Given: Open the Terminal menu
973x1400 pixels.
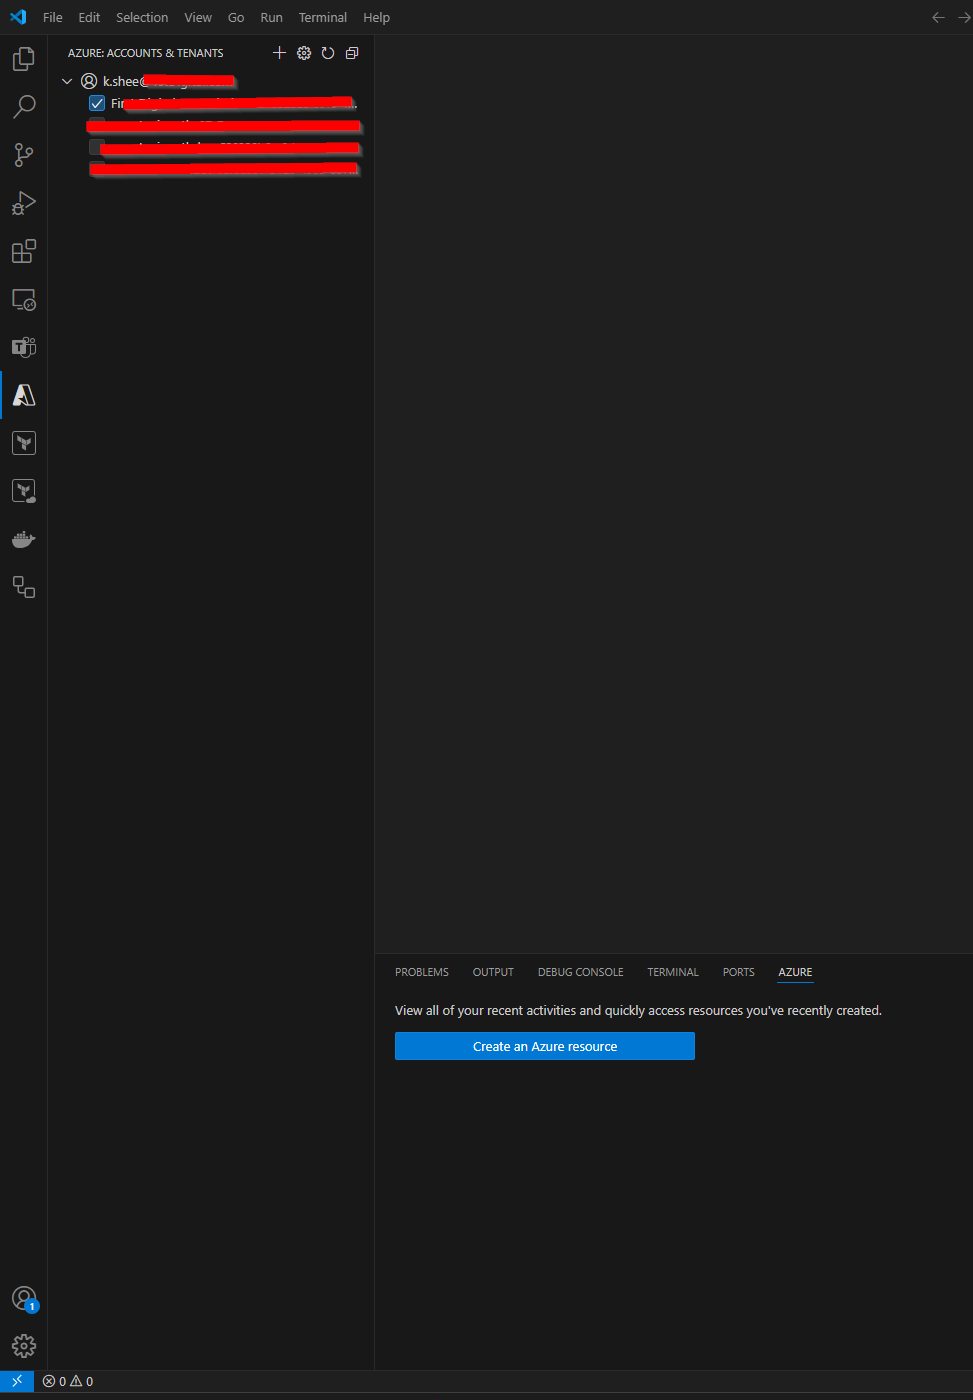Looking at the screenshot, I should pos(322,17).
